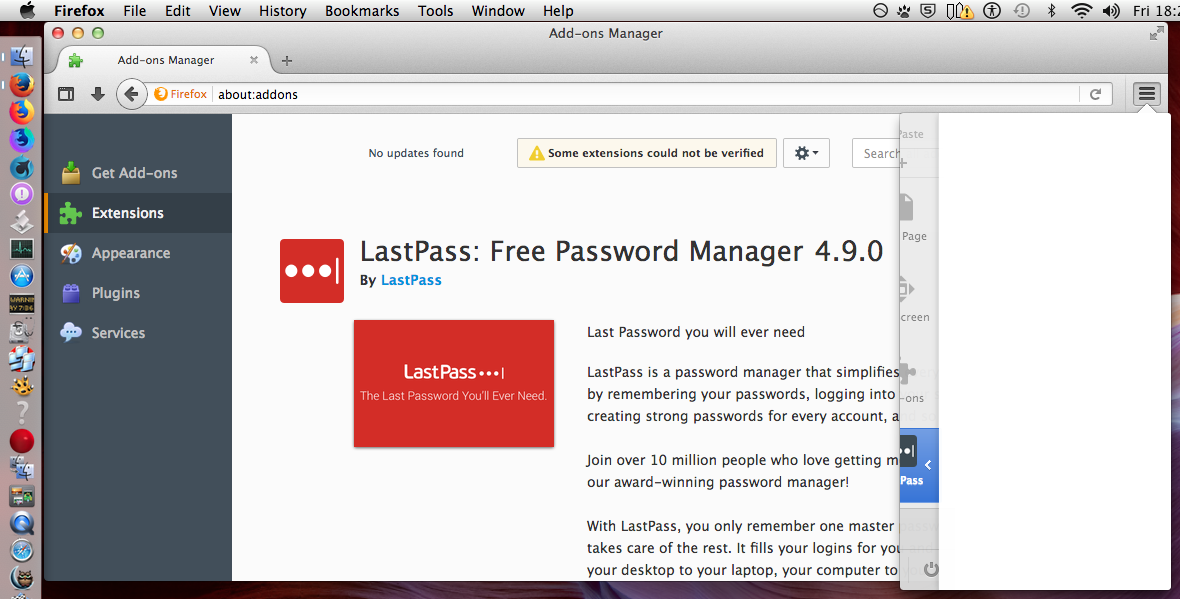The height and width of the screenshot is (599, 1180).
Task: Follow the LastPass author link
Action: 411,280
